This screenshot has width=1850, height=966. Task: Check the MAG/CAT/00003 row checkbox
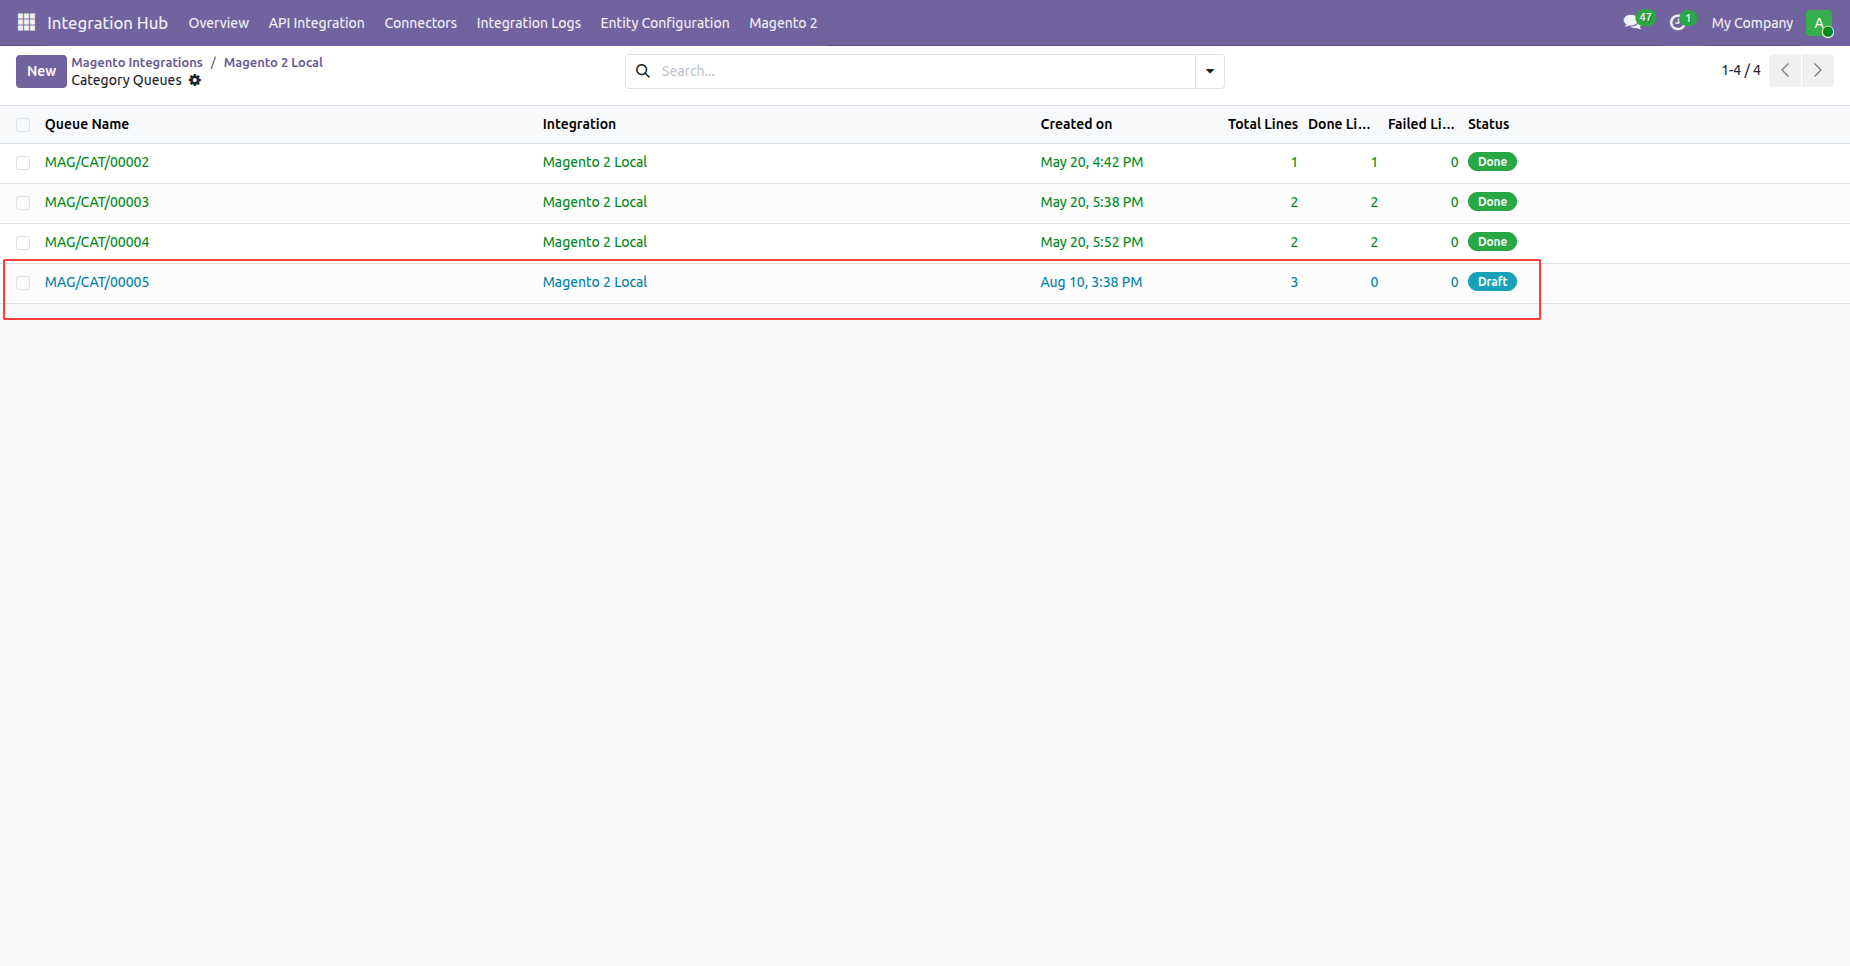[23, 203]
